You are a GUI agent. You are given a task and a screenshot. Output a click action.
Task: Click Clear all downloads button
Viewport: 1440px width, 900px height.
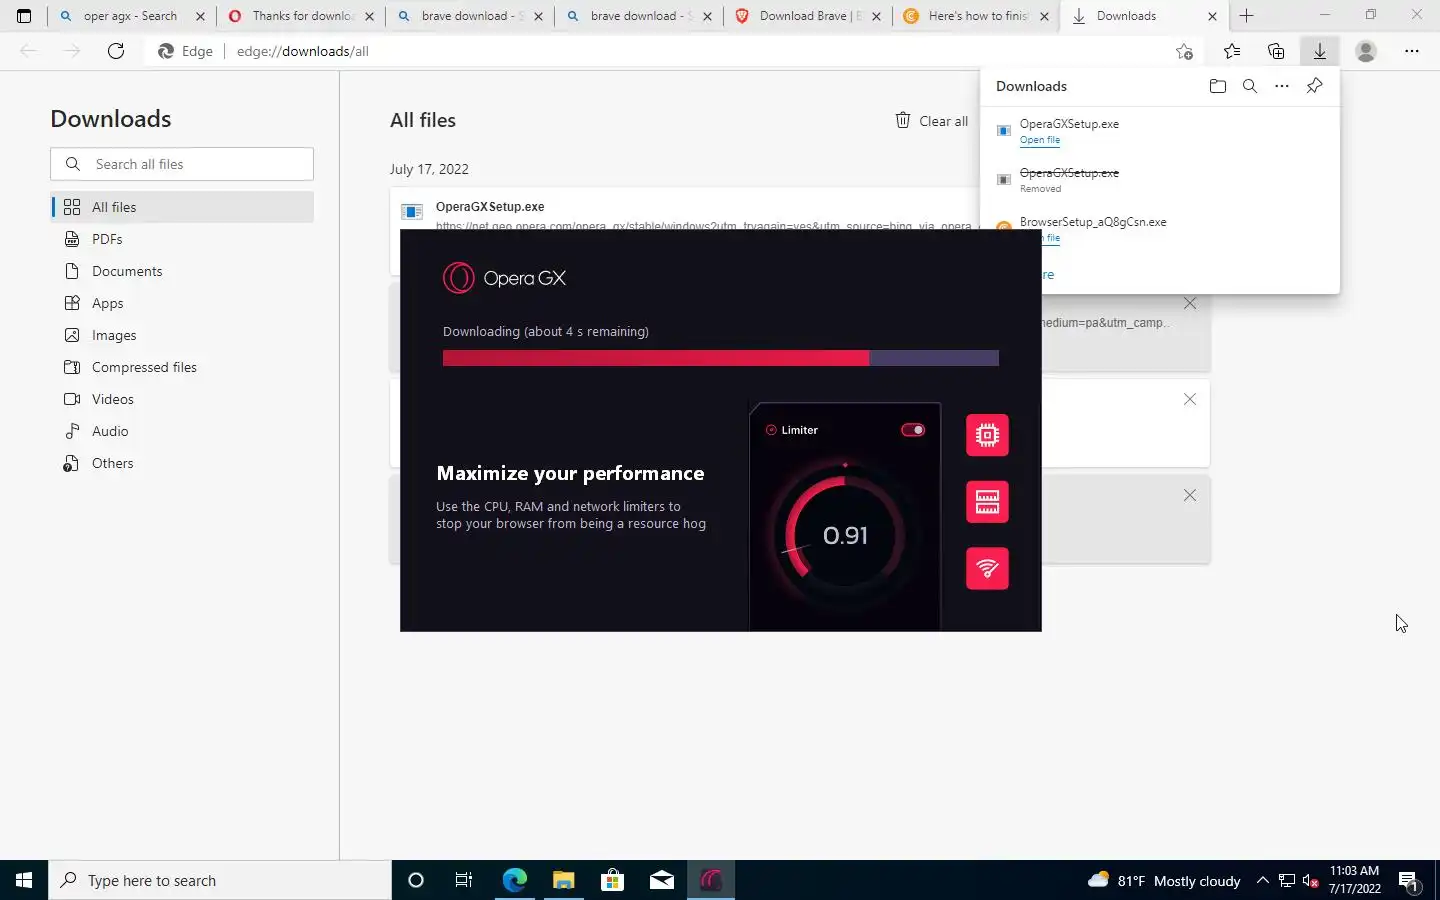[931, 121]
